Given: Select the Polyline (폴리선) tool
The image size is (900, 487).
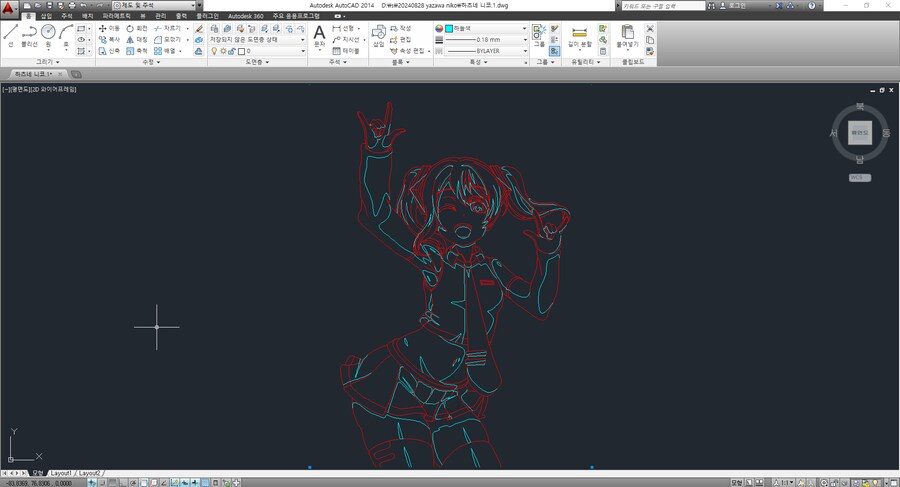Looking at the screenshot, I should pos(29,36).
